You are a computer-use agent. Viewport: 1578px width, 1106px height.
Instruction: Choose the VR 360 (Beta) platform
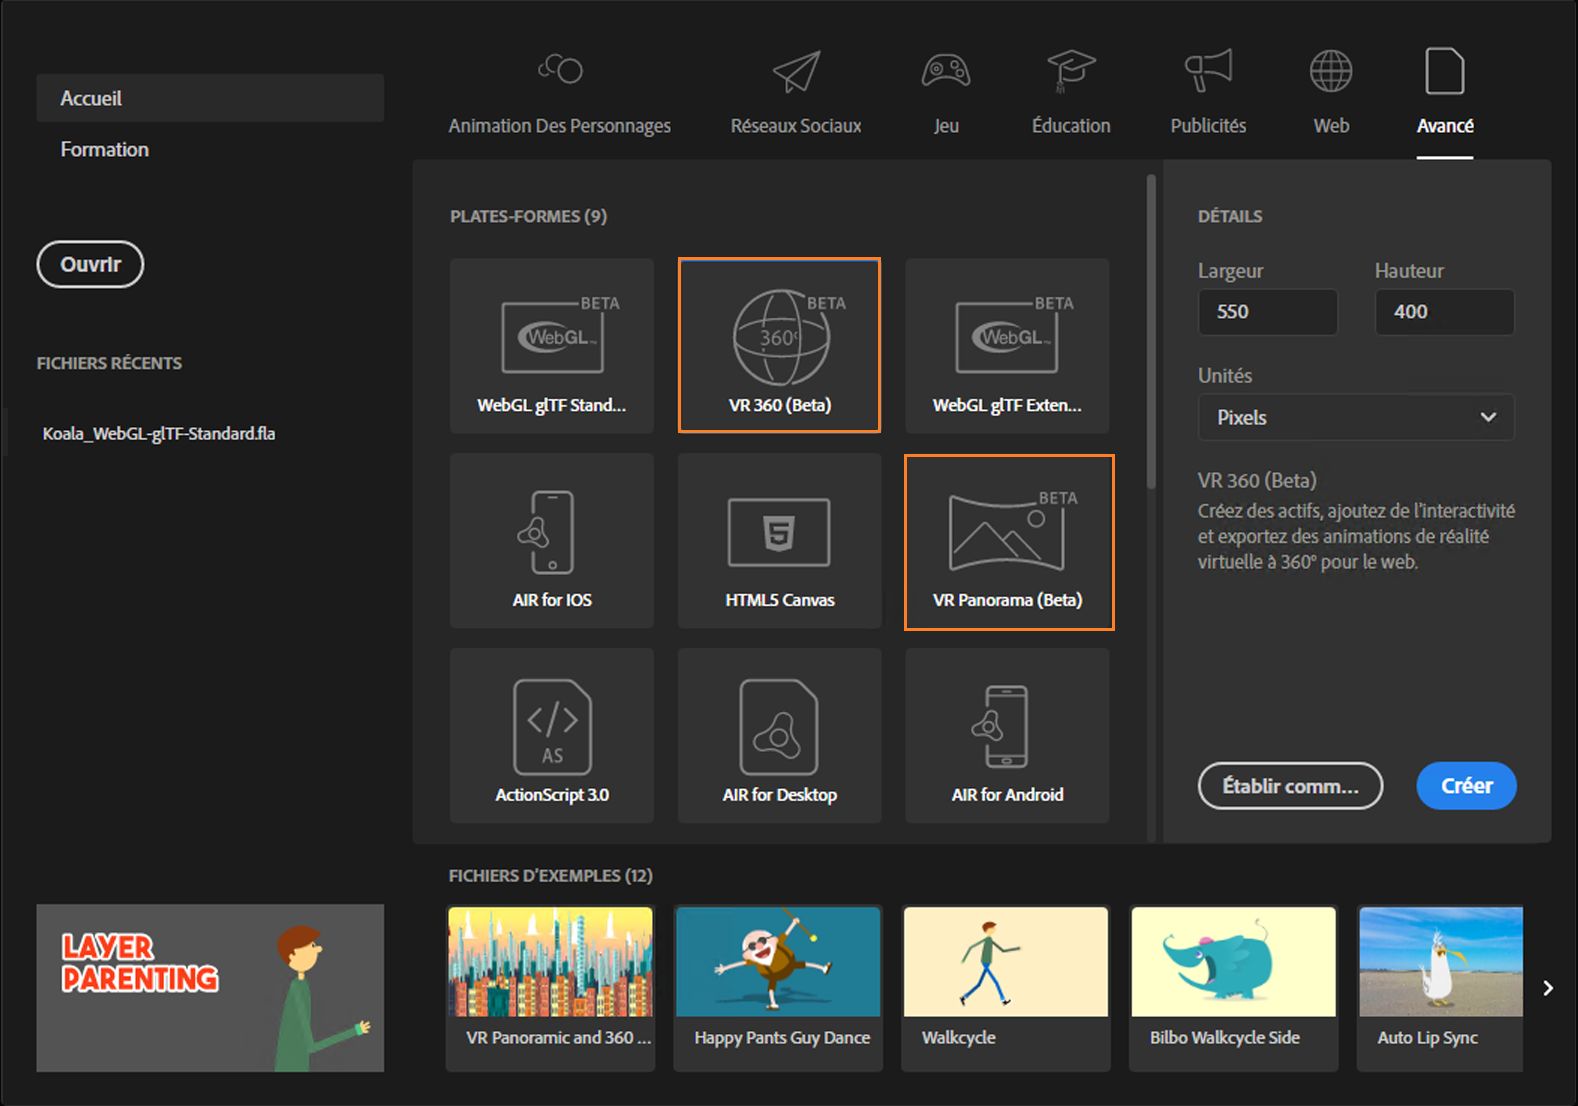pyautogui.click(x=780, y=345)
